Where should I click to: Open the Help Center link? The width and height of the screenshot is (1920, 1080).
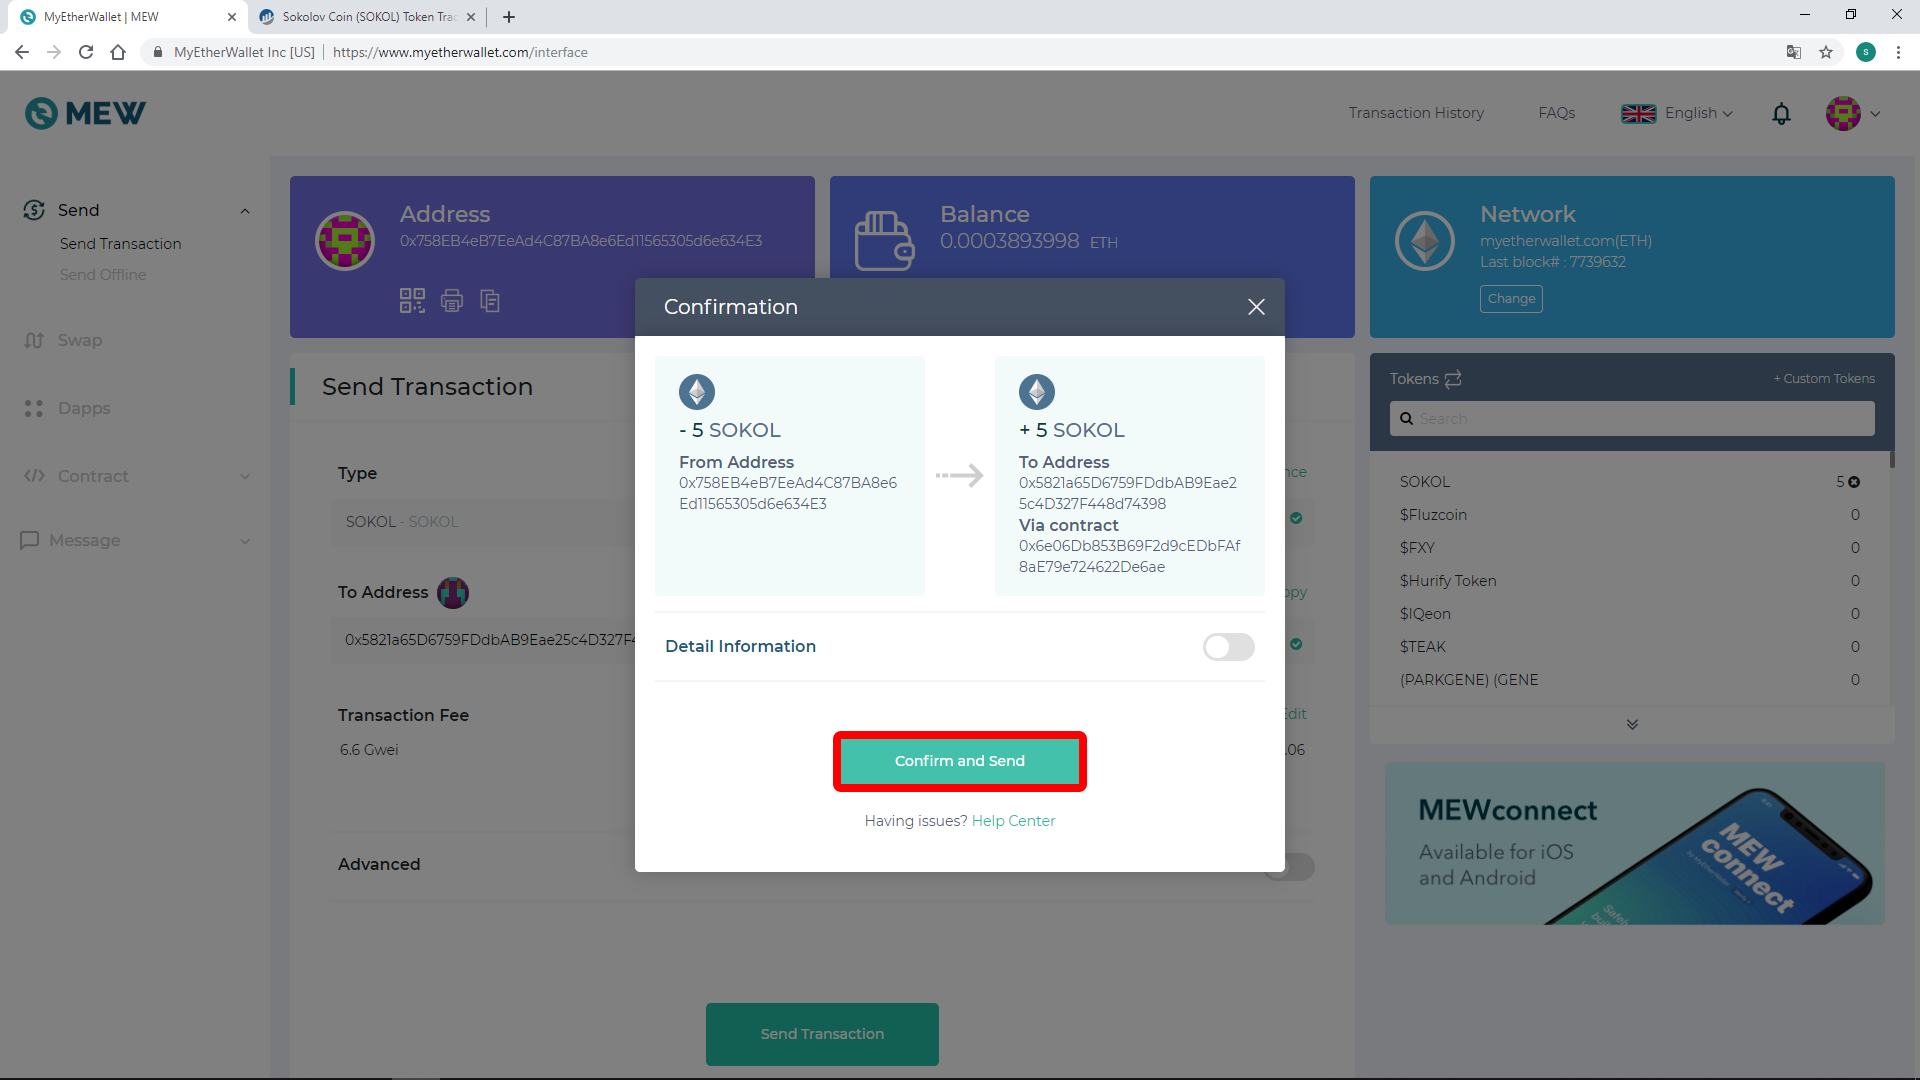point(1013,821)
